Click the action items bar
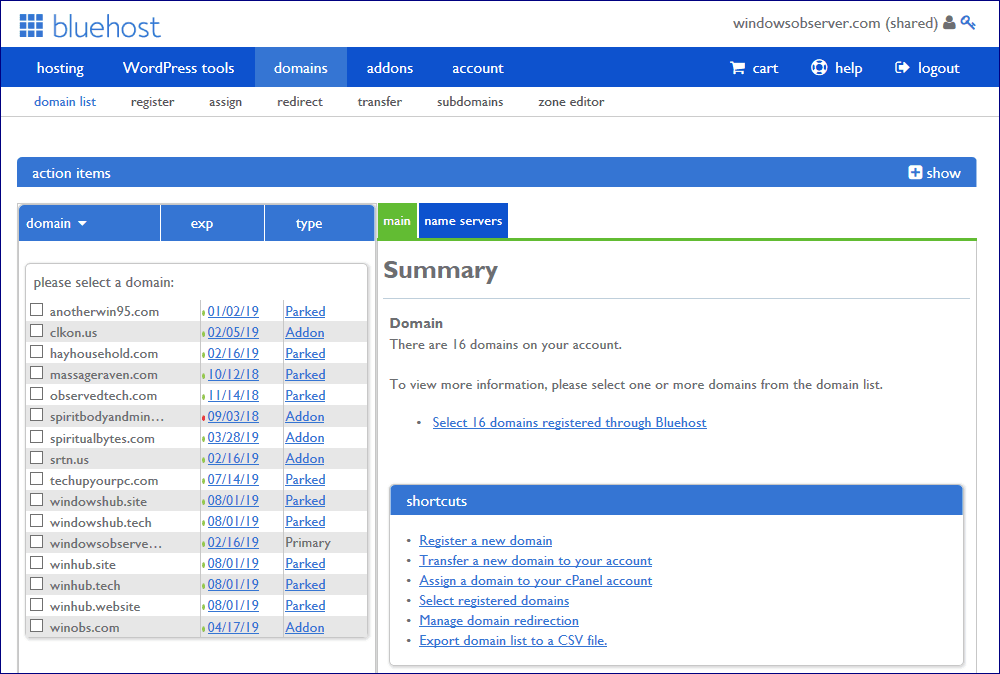1000x674 pixels. click(496, 172)
